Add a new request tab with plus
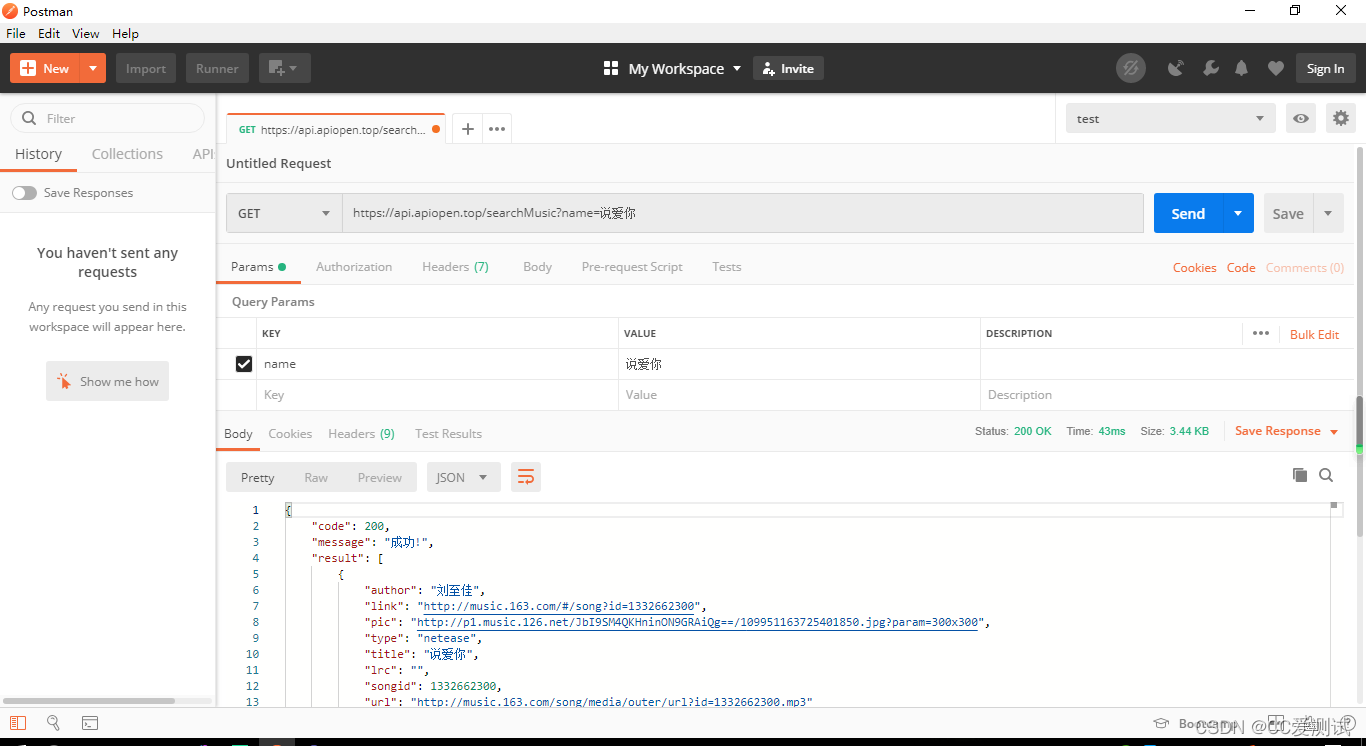This screenshot has height=746, width=1366. (467, 129)
